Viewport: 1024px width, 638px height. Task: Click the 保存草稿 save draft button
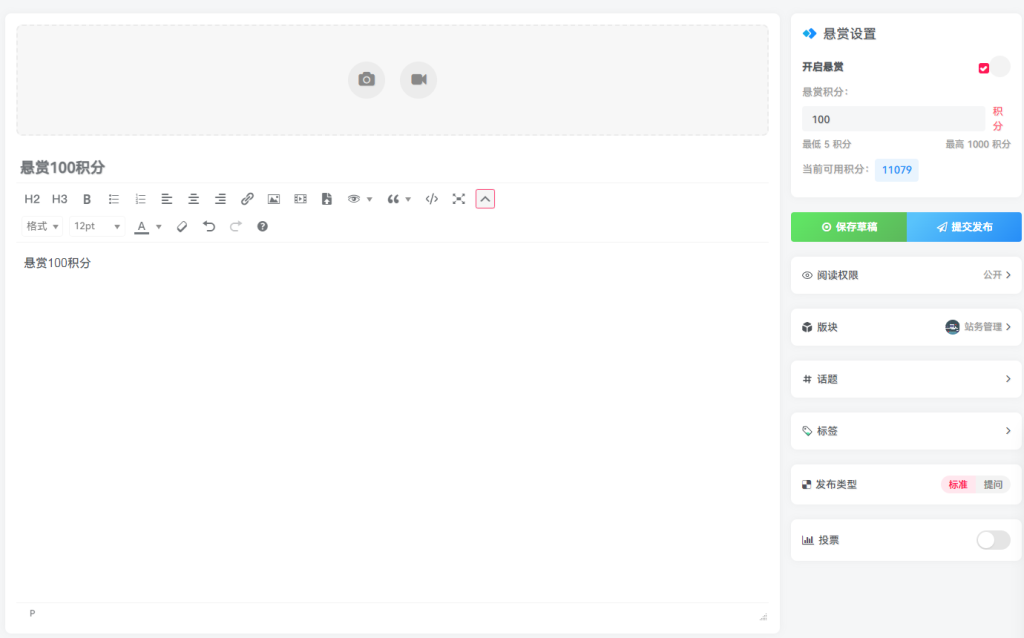click(849, 227)
